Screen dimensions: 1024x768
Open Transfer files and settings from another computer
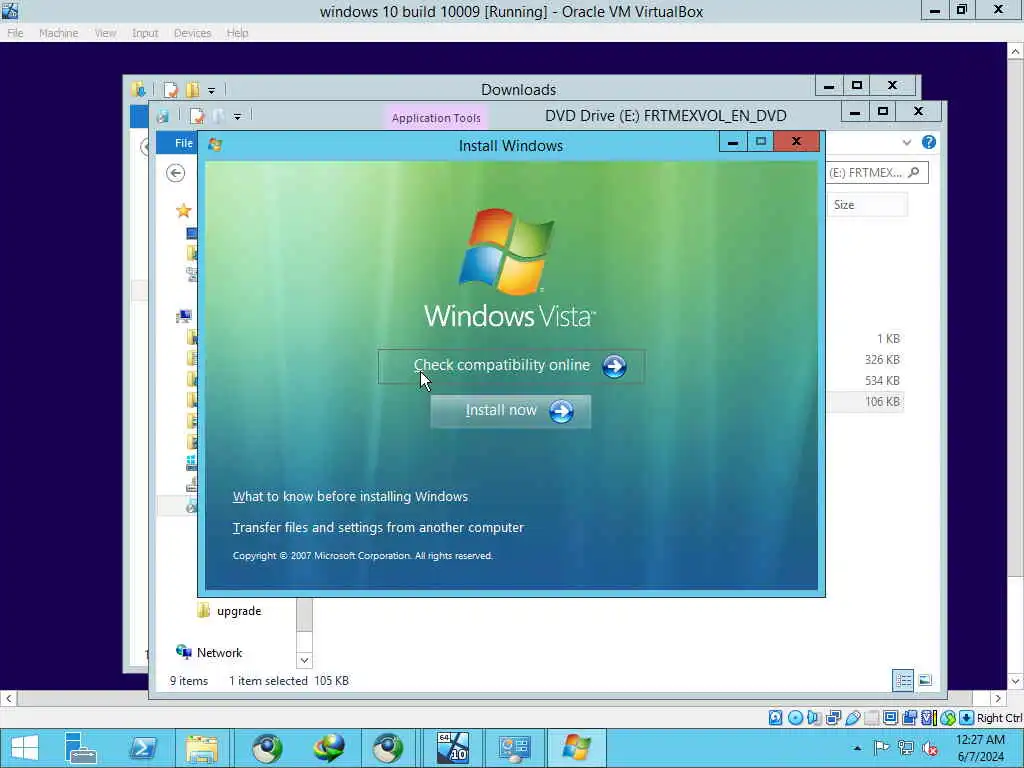378,527
